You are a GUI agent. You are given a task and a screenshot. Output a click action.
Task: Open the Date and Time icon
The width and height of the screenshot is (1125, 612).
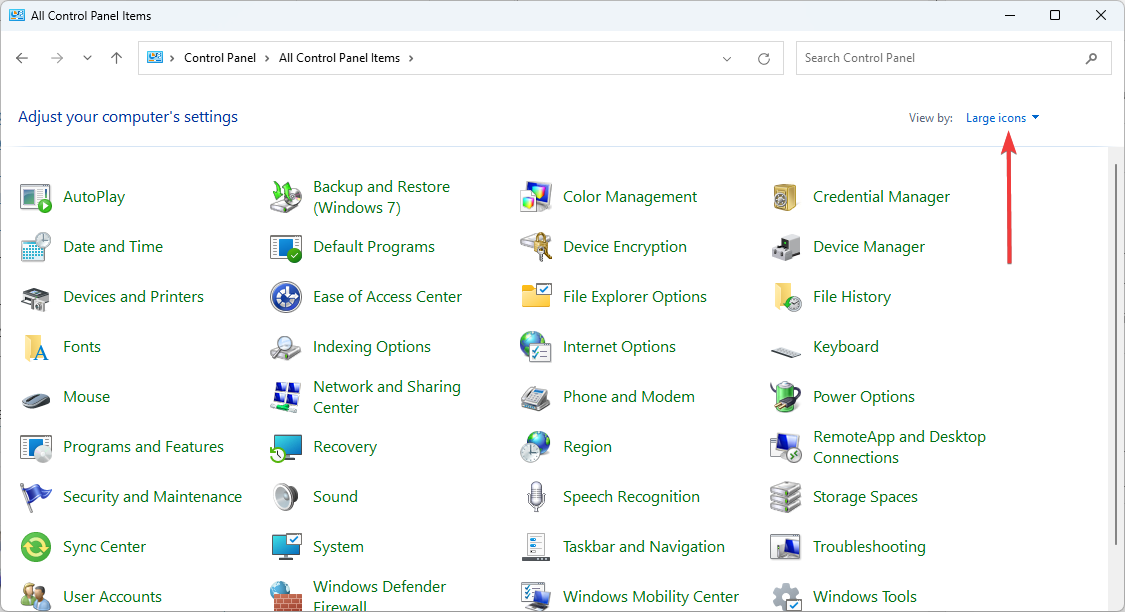tap(35, 247)
